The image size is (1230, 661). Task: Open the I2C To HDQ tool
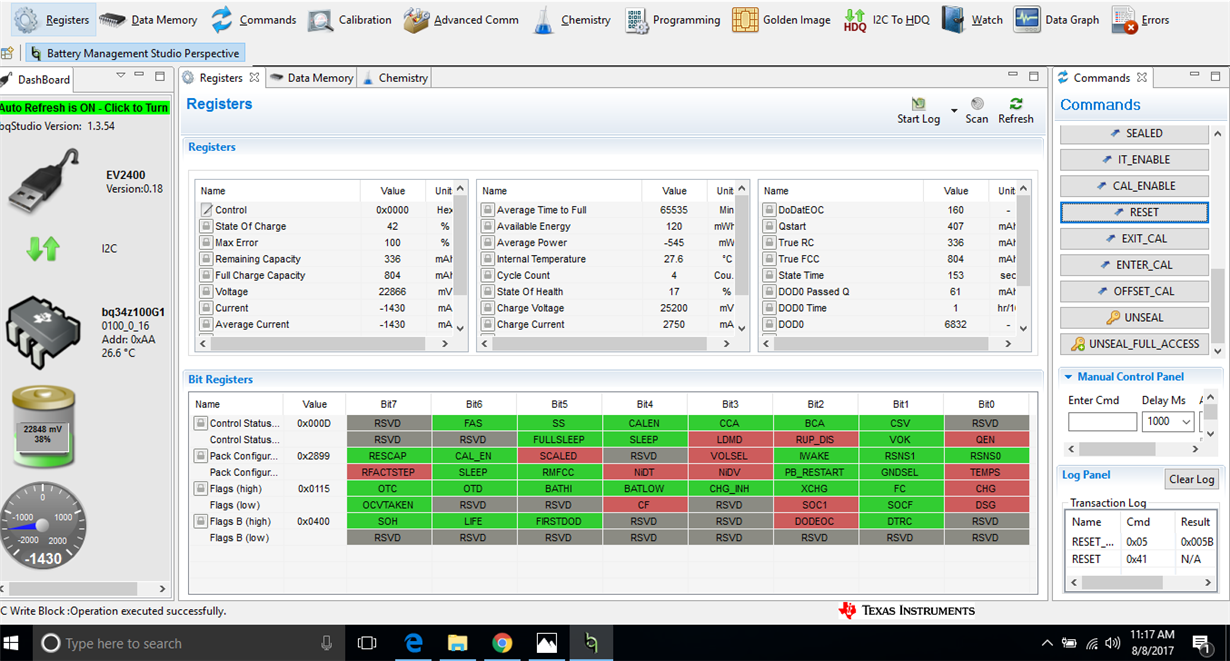(x=886, y=19)
